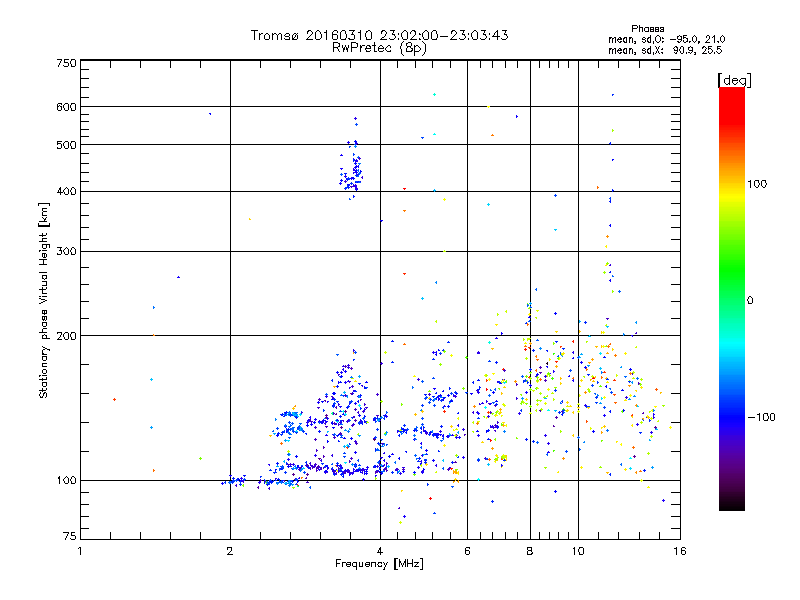Click the colorbar tick label '100'

click(757, 184)
